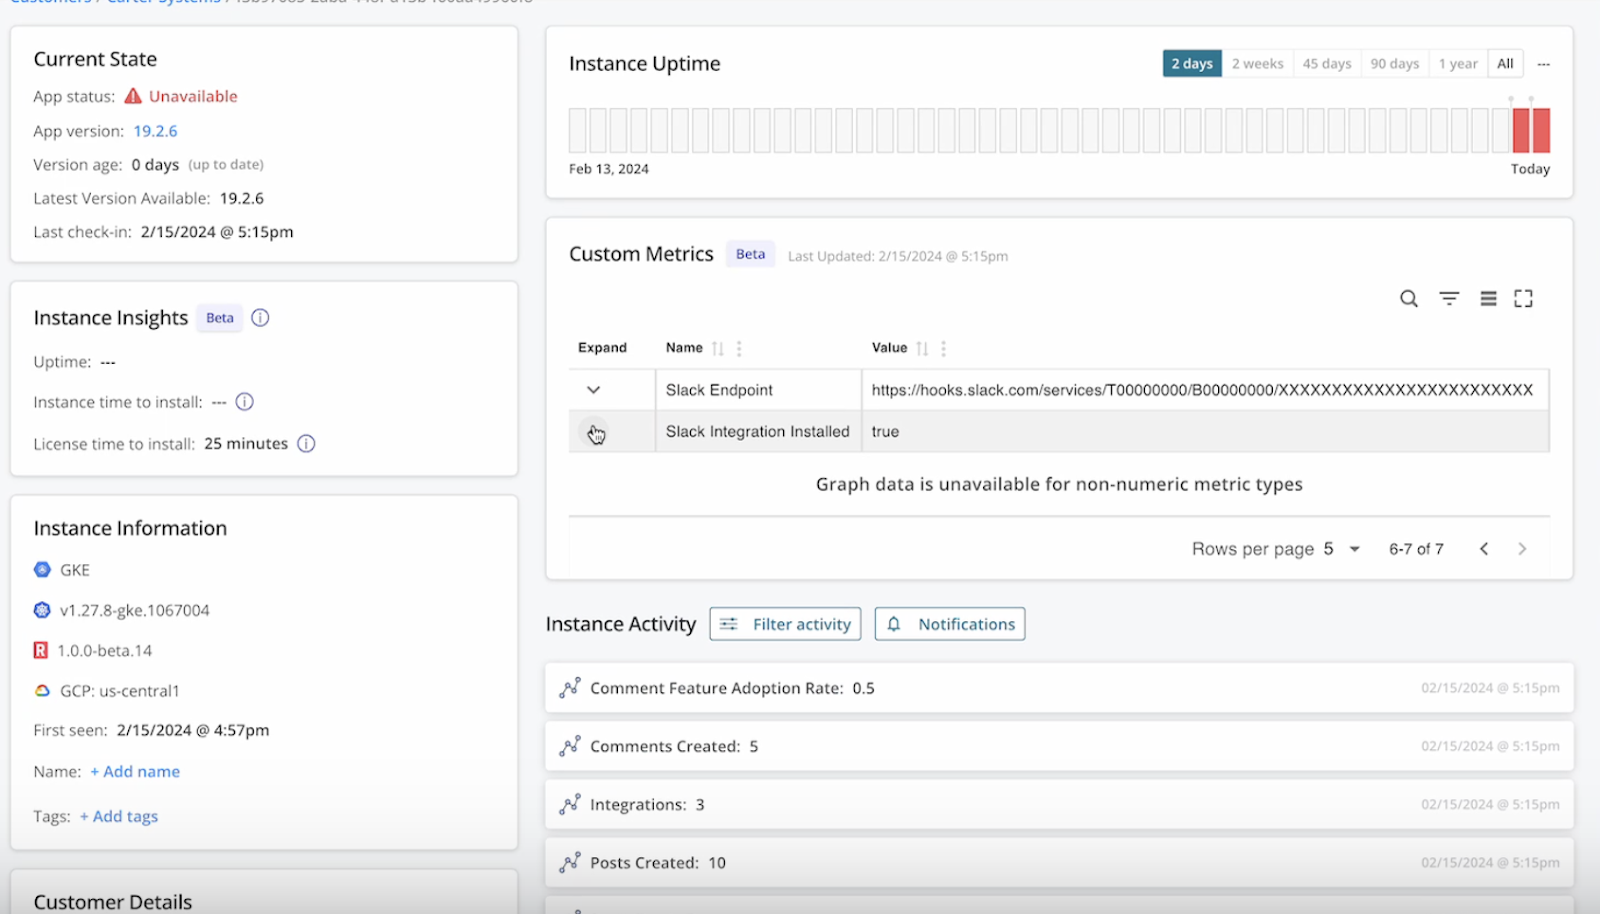Open the Name column options menu

click(x=738, y=348)
